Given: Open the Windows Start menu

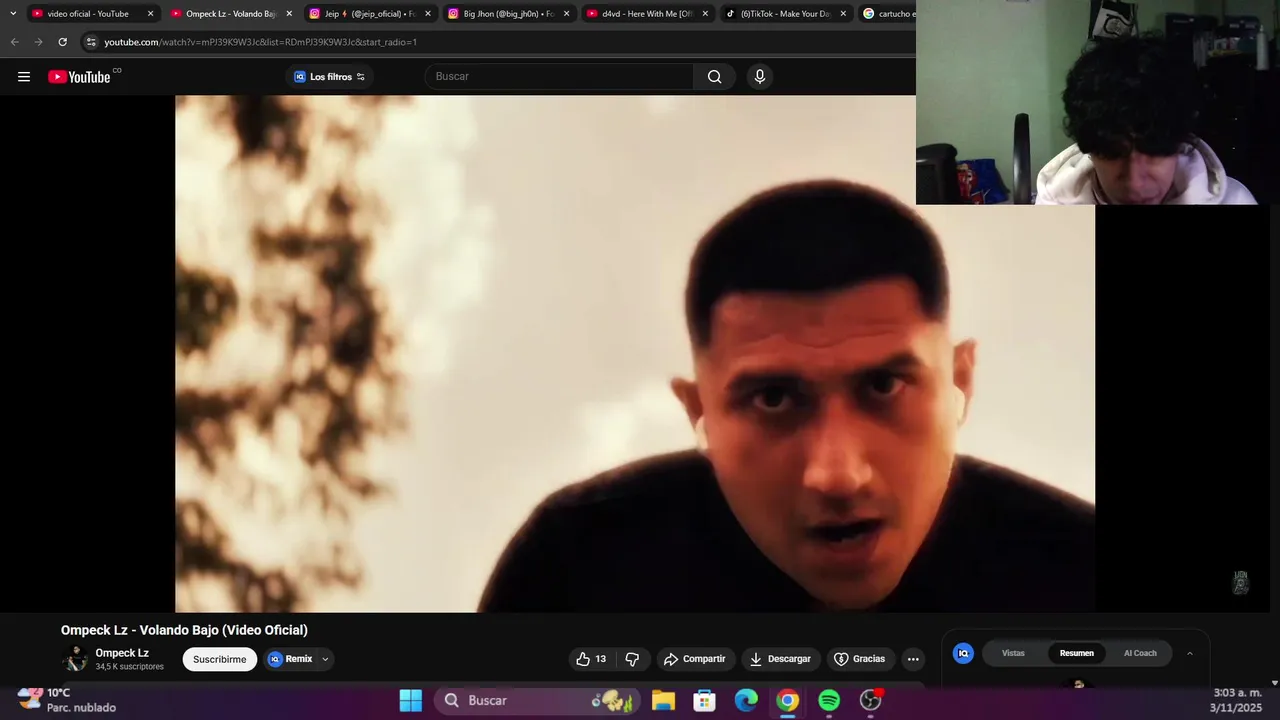Looking at the screenshot, I should tap(410, 700).
